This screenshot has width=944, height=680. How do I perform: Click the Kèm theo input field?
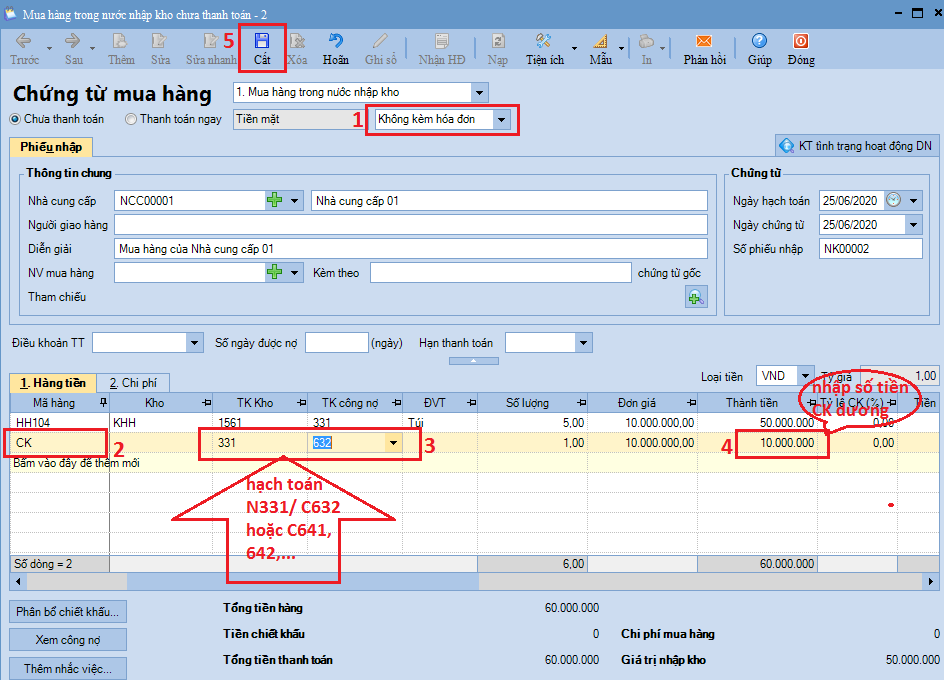(x=500, y=273)
